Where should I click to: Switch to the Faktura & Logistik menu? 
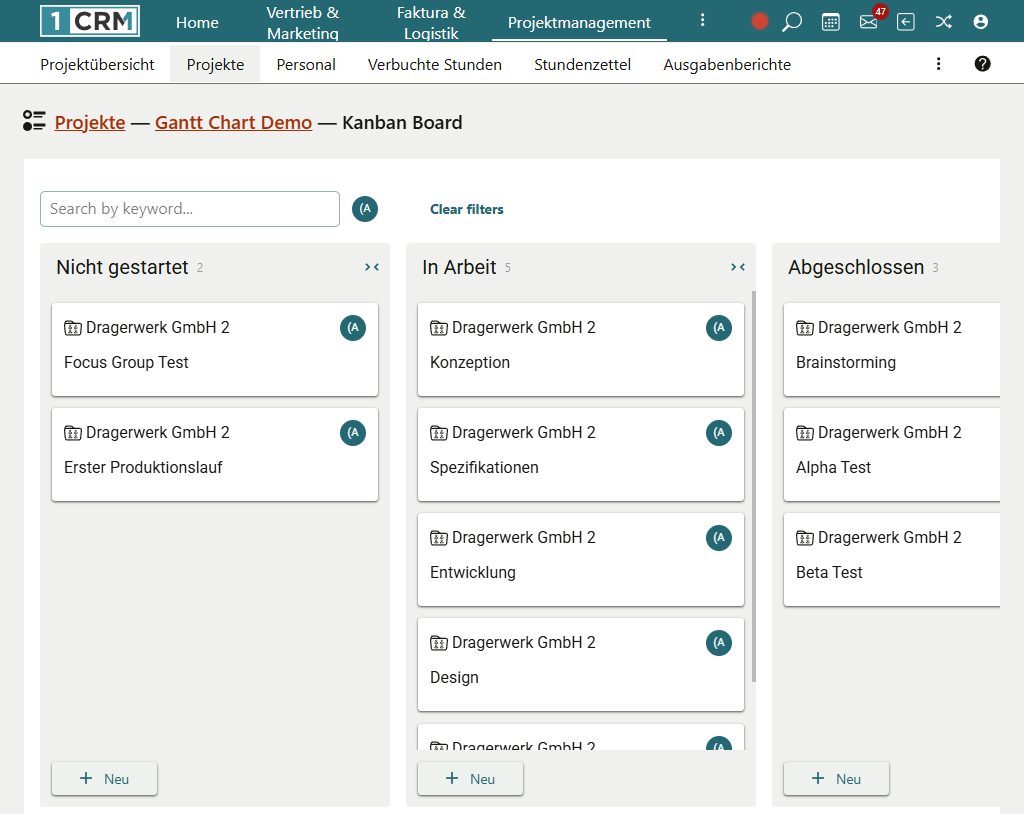(x=431, y=22)
